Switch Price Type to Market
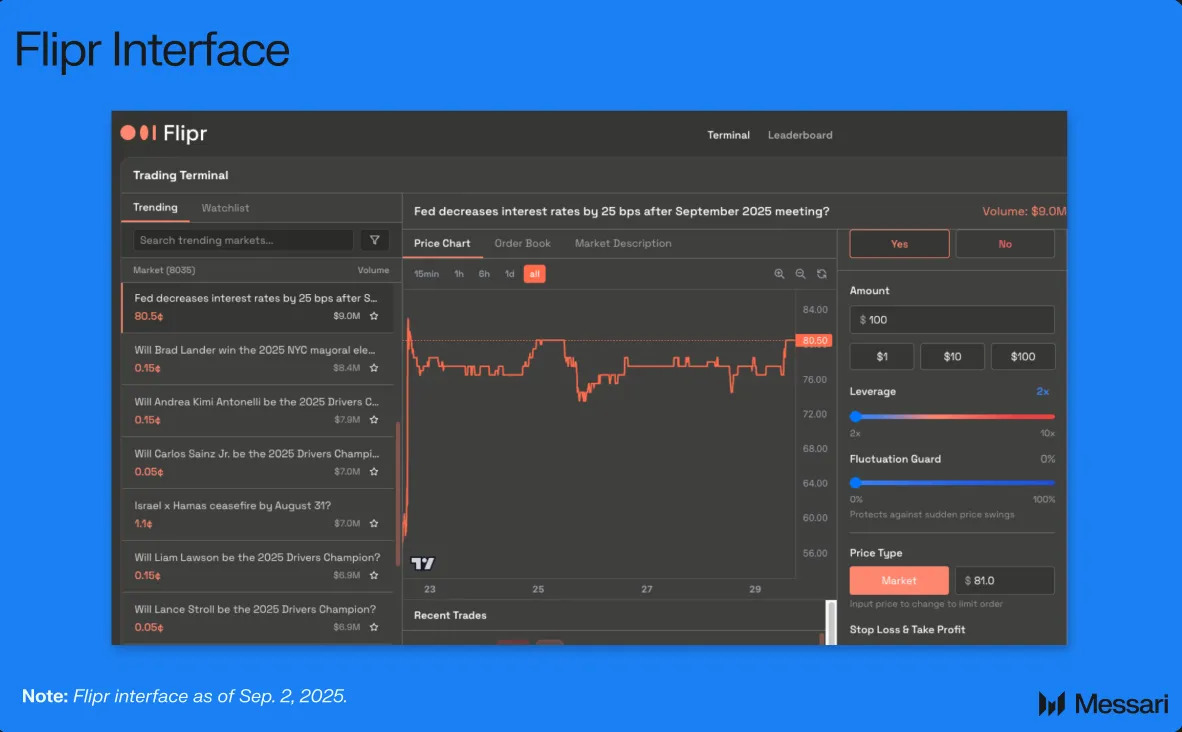 coord(898,580)
